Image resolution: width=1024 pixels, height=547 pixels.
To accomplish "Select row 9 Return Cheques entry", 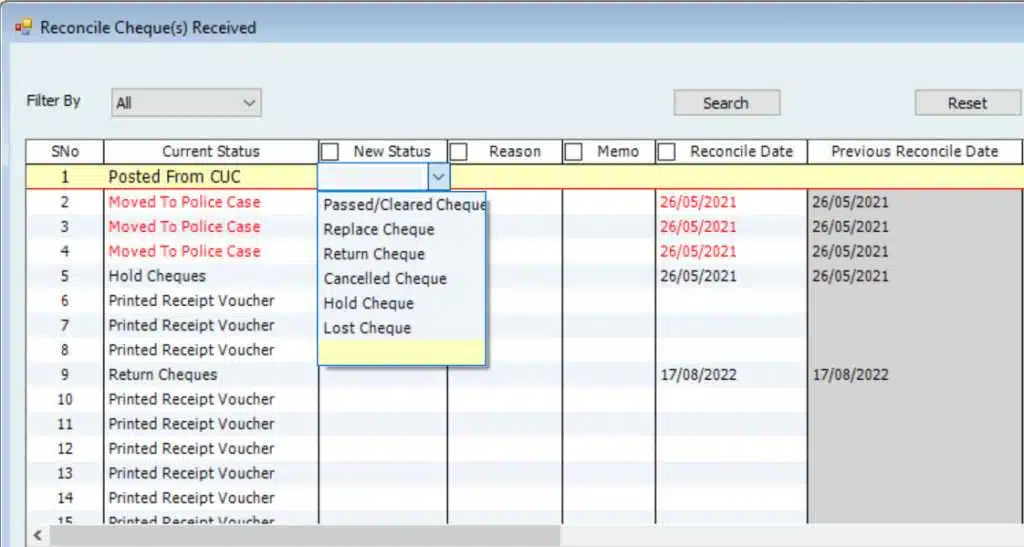I will [163, 375].
